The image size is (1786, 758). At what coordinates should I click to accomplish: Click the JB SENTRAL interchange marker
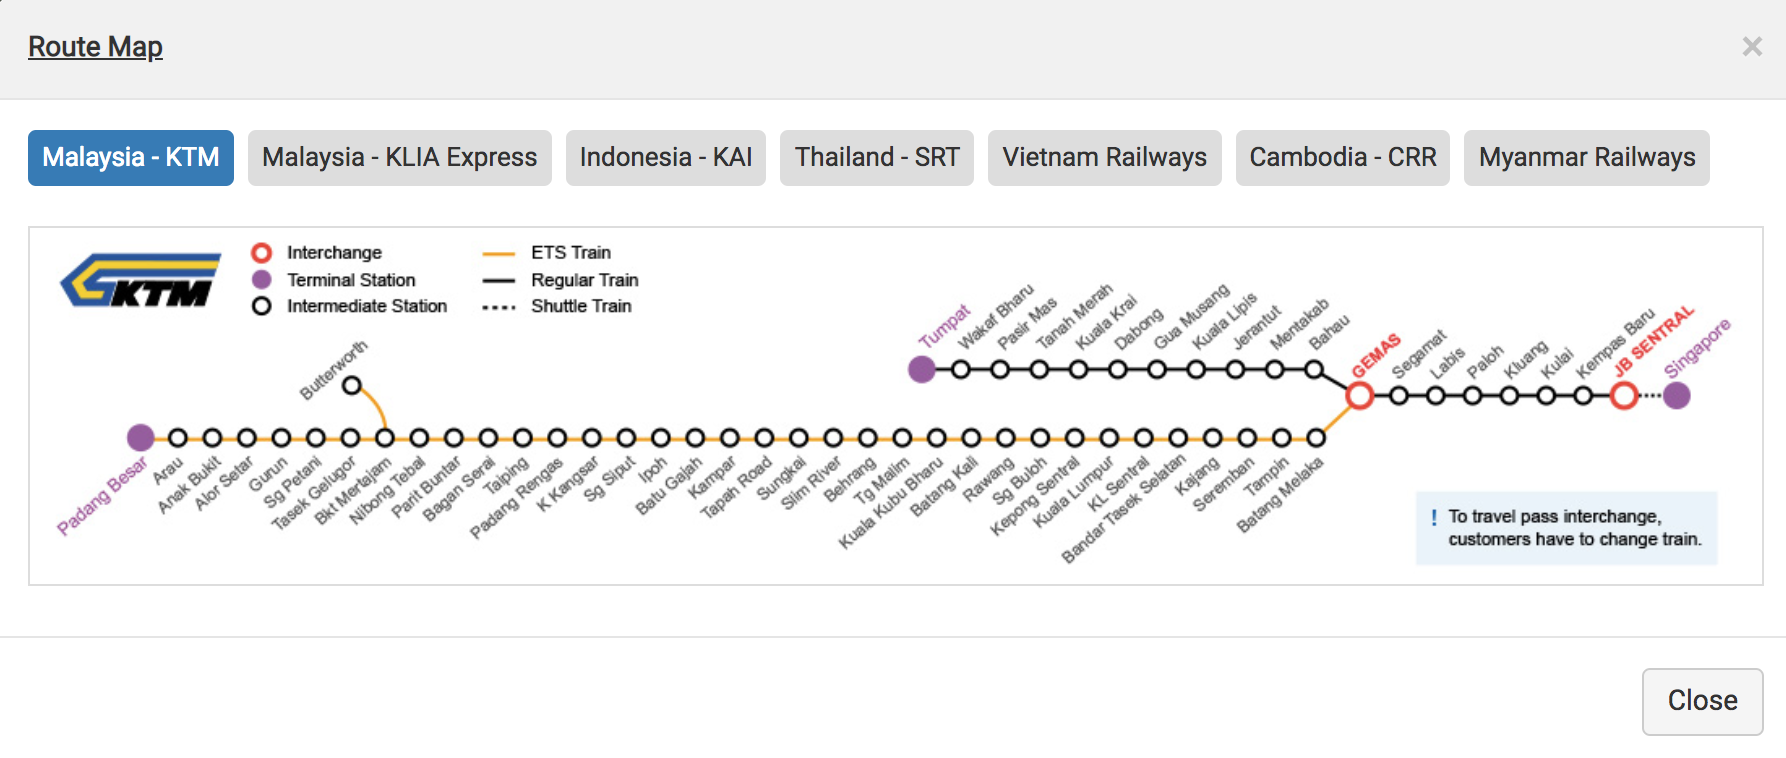point(1624,396)
